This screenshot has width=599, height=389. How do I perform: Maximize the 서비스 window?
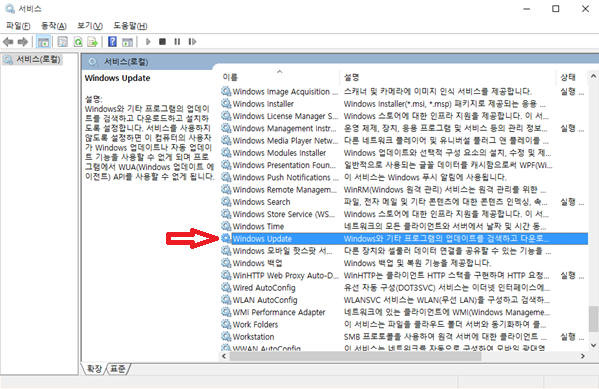[x=556, y=9]
